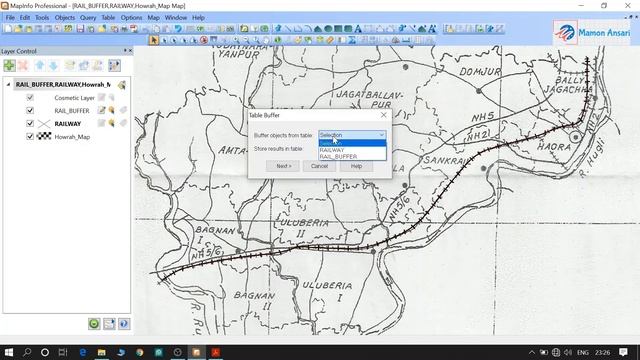Close the Table Buffer dialog with X
The width and height of the screenshot is (640, 360).
pos(384,115)
